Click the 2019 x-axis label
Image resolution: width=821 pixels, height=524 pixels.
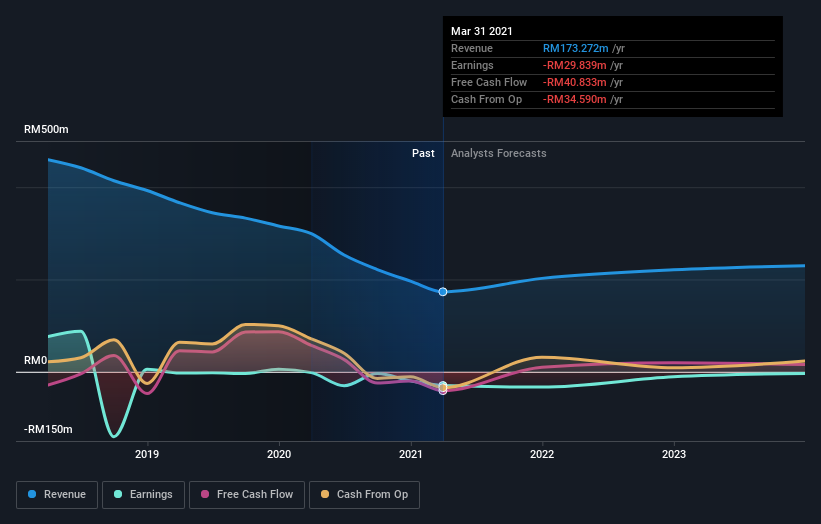[x=147, y=454]
